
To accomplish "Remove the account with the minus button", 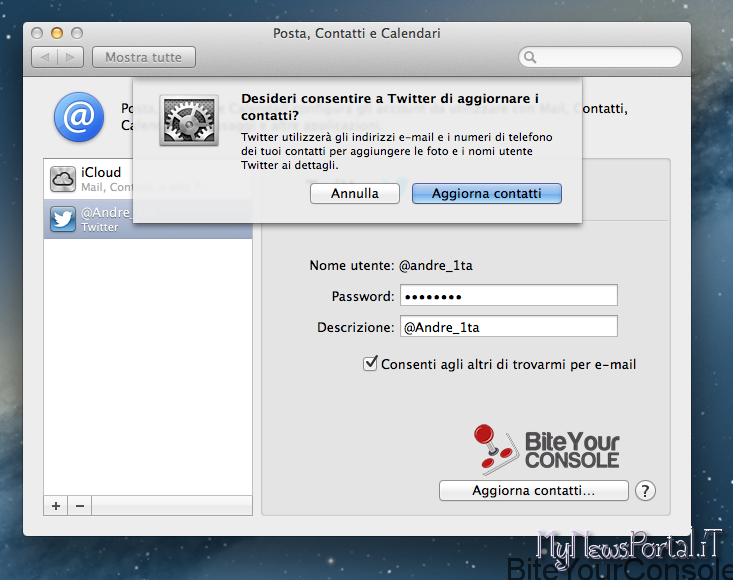I will click(x=80, y=506).
